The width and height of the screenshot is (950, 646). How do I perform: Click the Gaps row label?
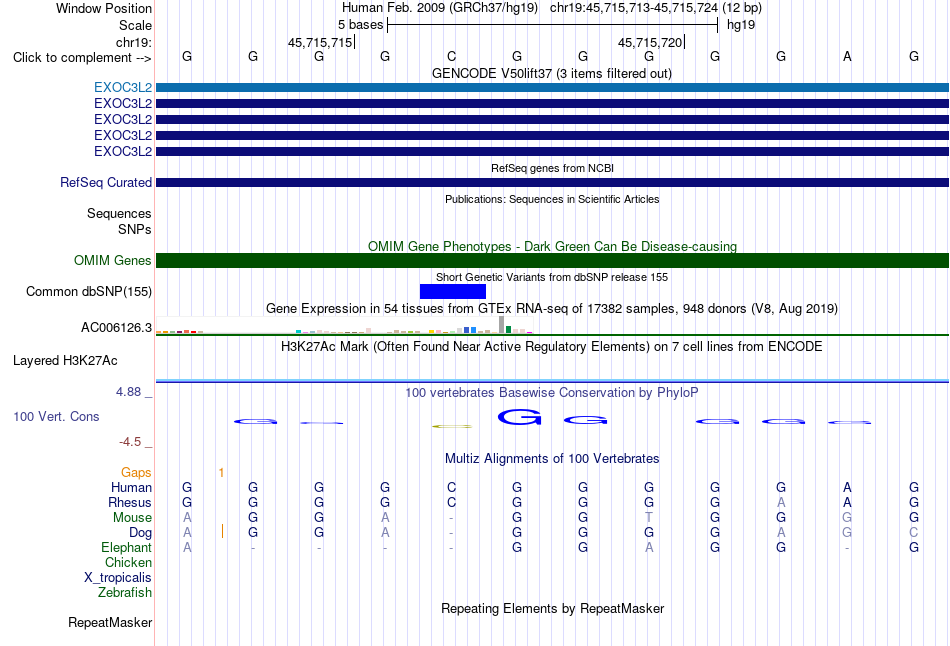136,472
